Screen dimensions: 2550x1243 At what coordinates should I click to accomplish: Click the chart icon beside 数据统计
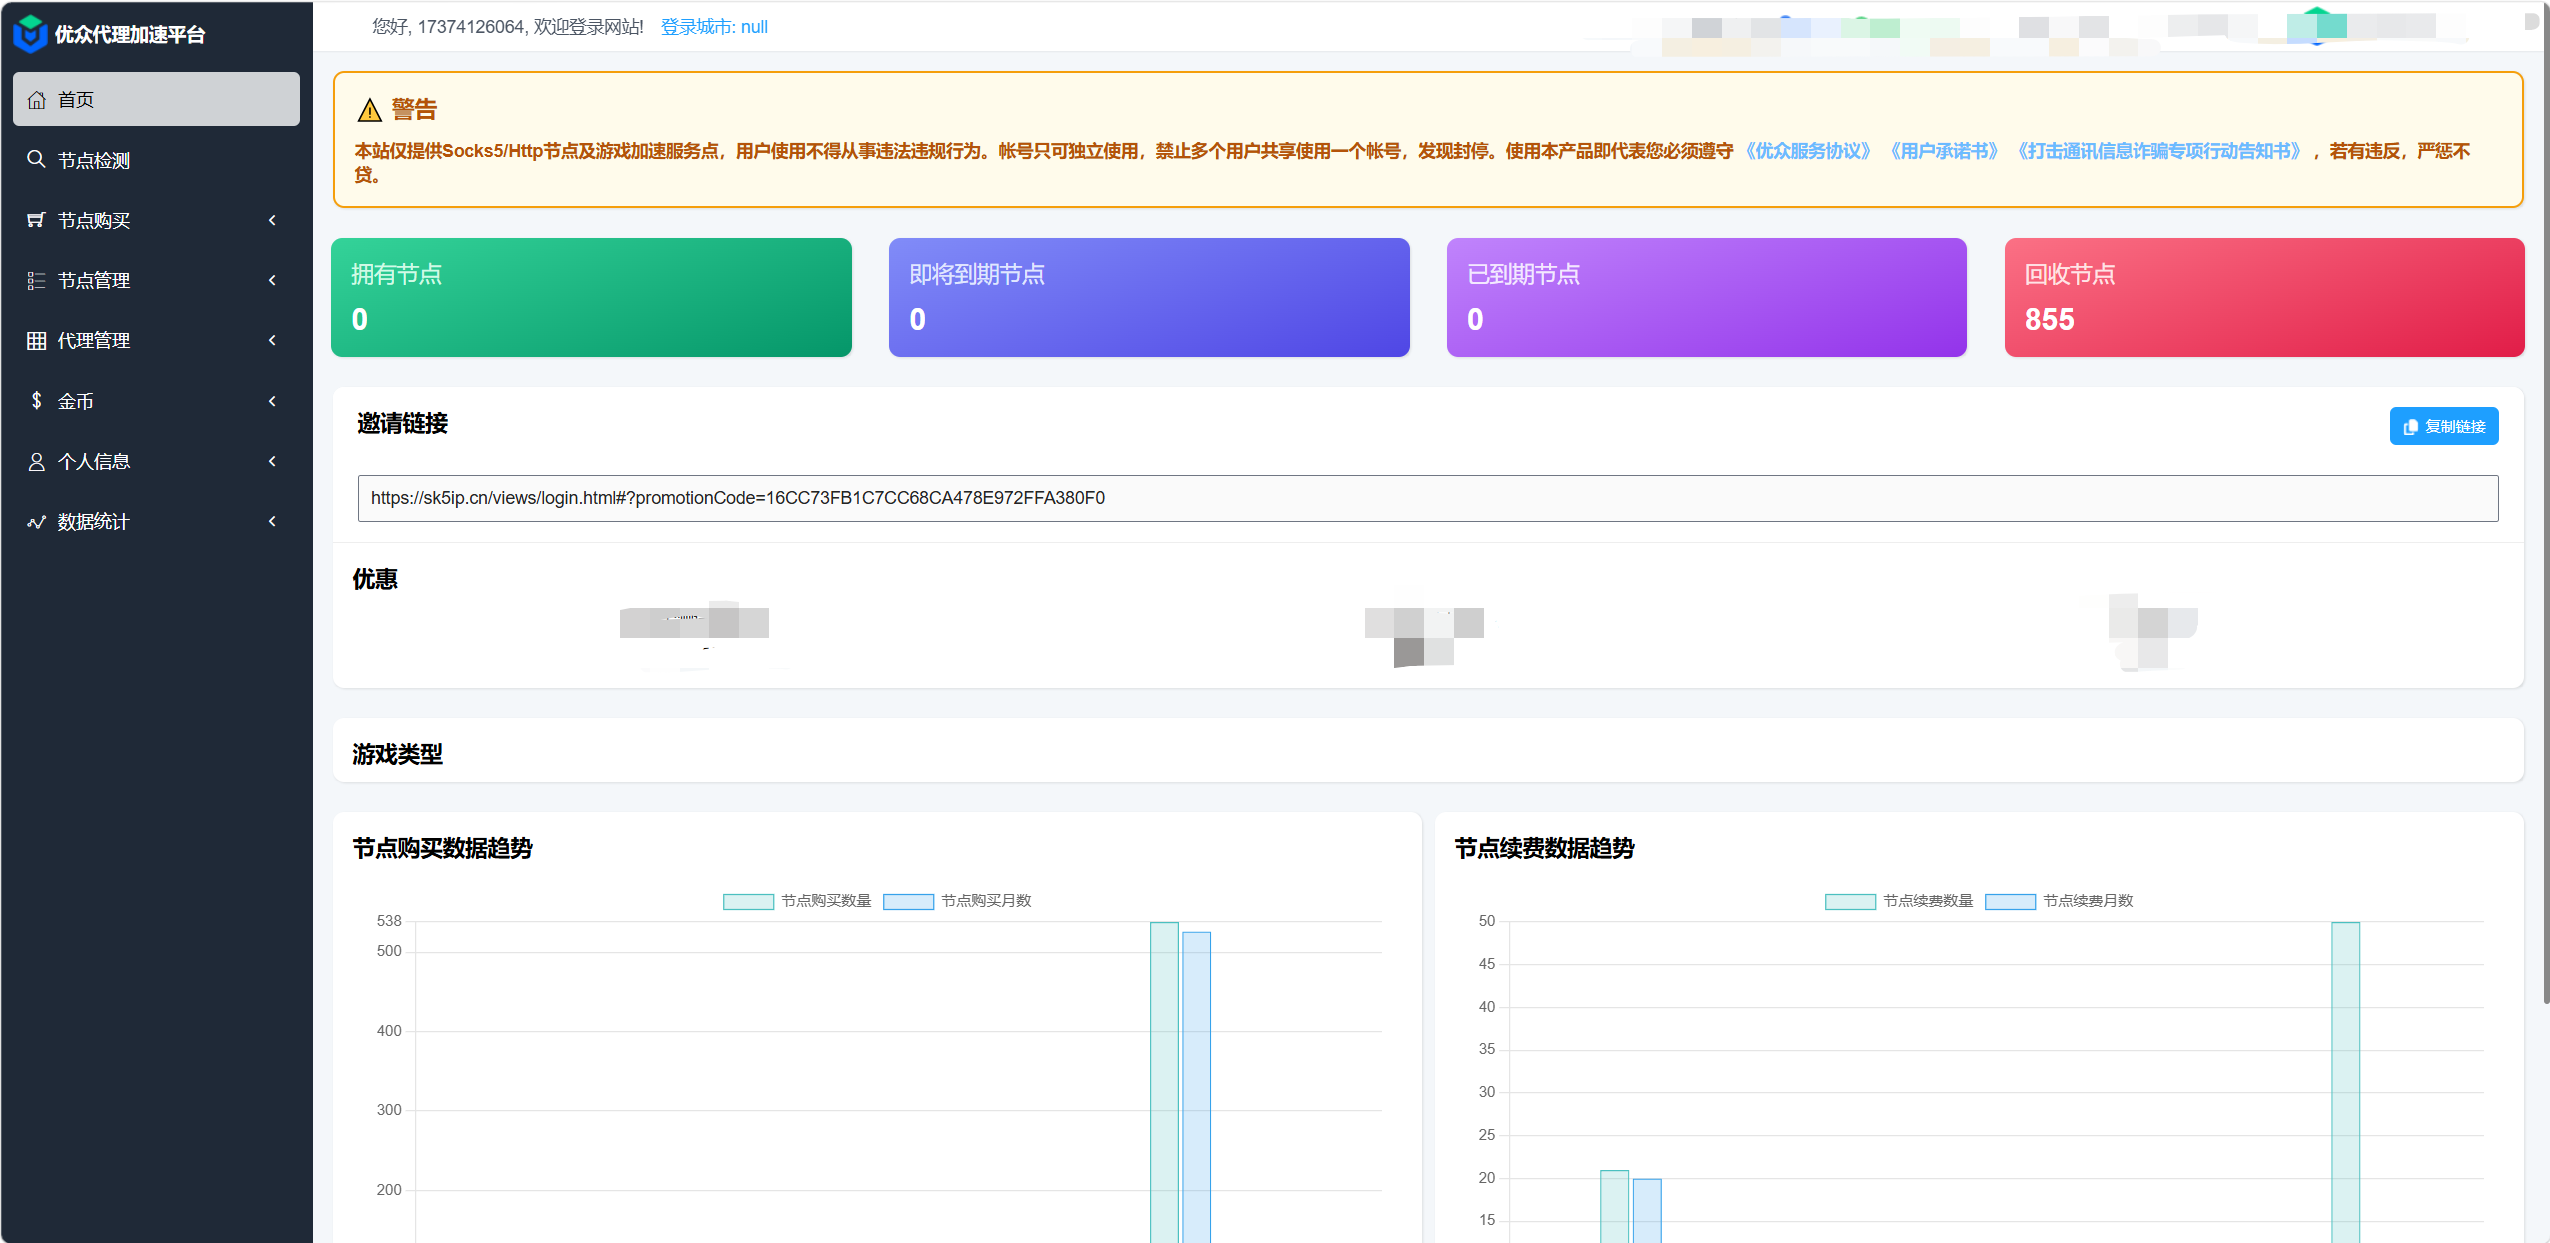pyautogui.click(x=36, y=522)
